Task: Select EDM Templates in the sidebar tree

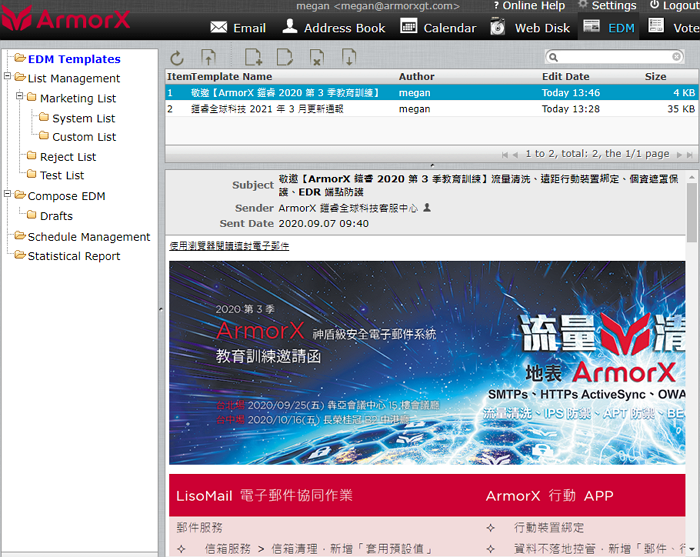Action: click(x=74, y=59)
